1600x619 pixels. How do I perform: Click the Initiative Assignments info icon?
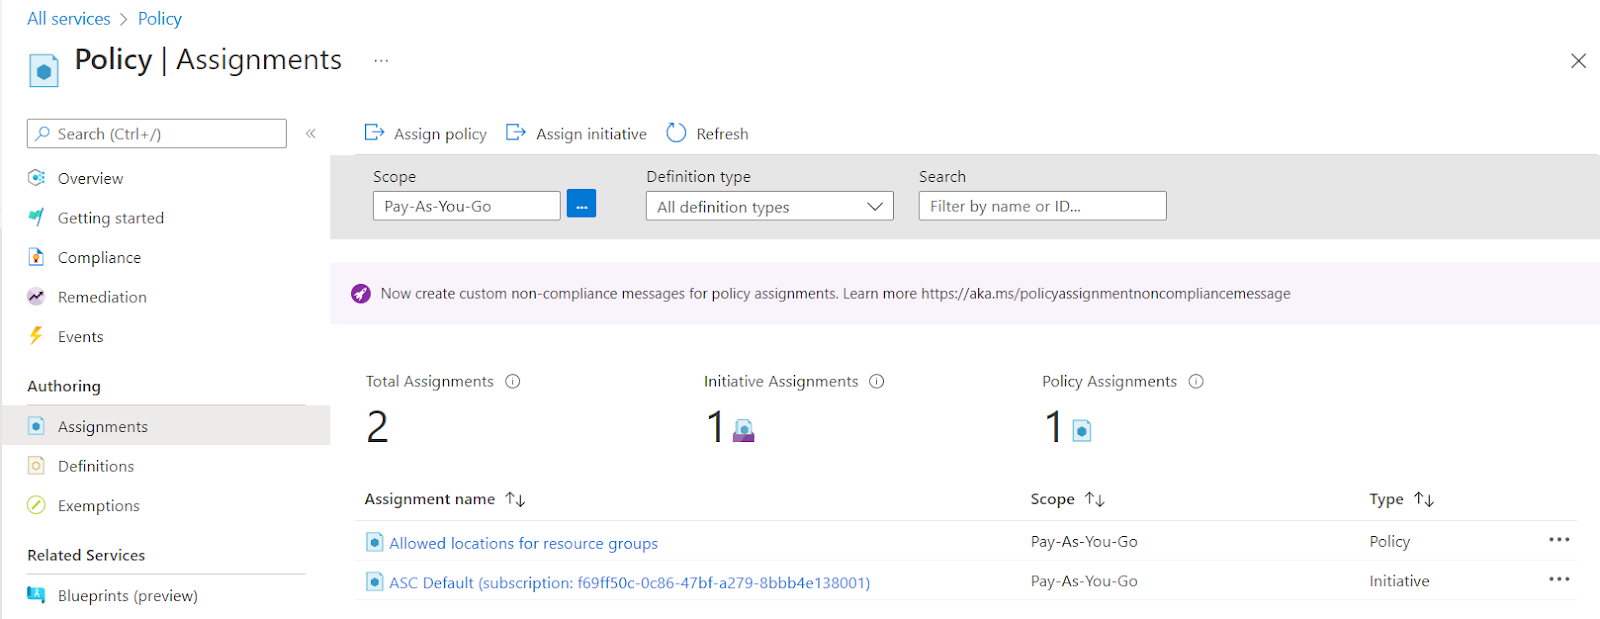pyautogui.click(x=877, y=381)
